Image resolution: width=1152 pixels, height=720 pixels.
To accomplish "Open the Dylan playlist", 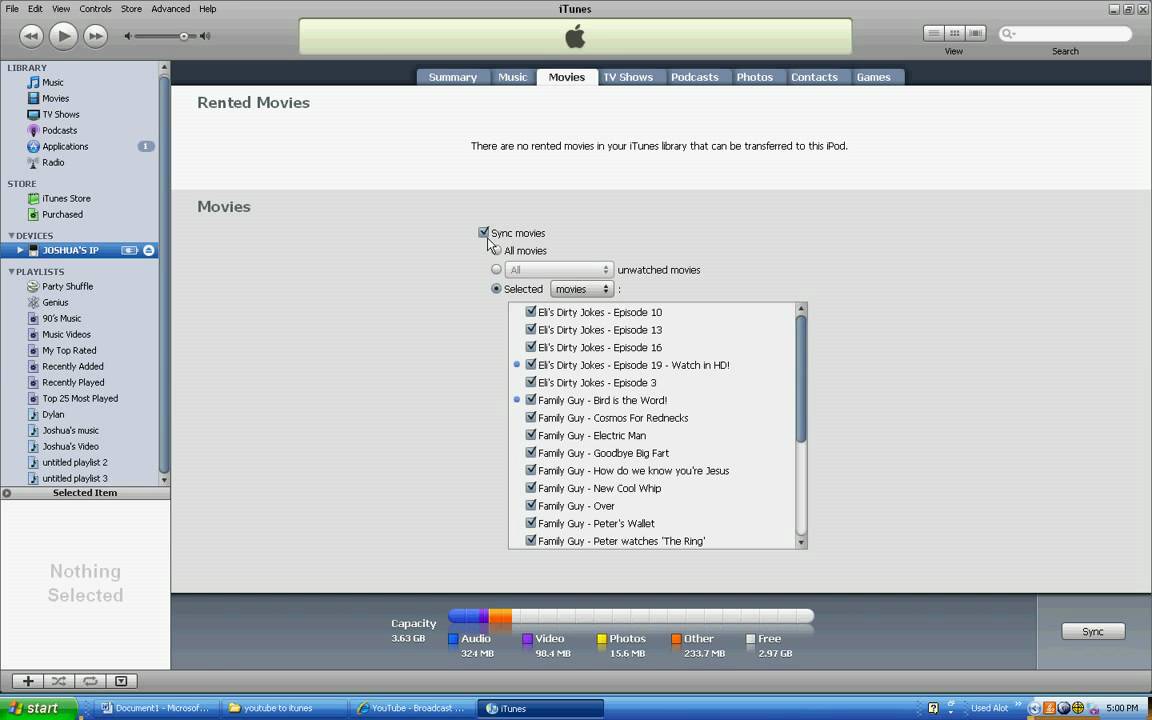I will (53, 414).
